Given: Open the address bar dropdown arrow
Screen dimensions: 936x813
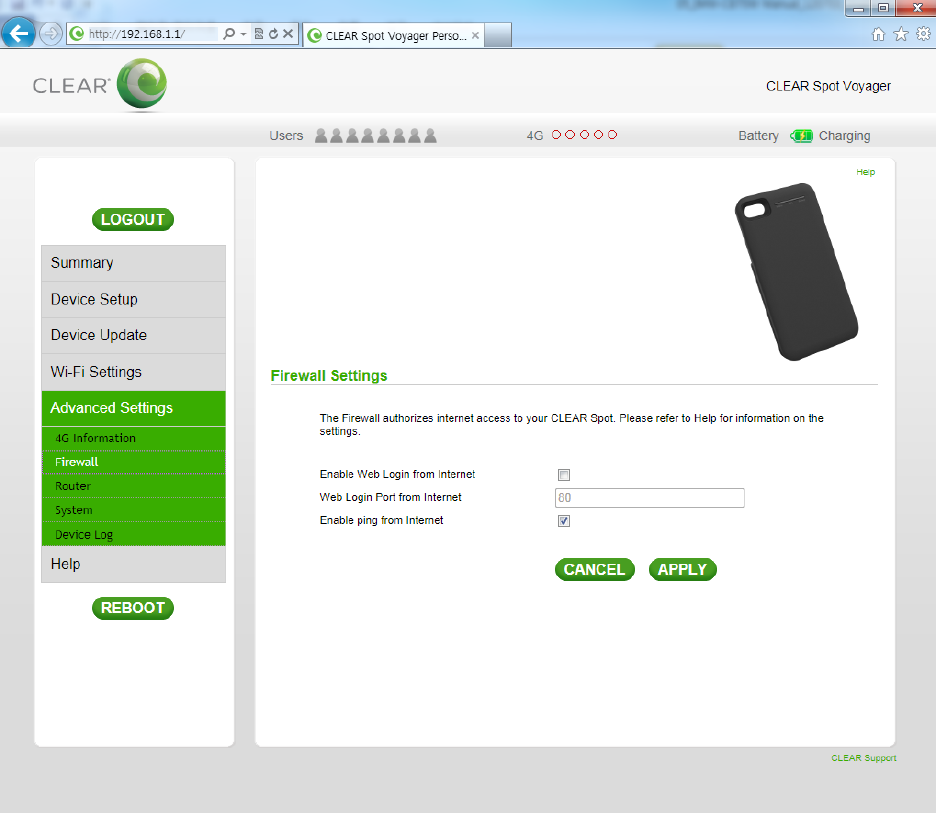Looking at the screenshot, I should [x=244, y=34].
